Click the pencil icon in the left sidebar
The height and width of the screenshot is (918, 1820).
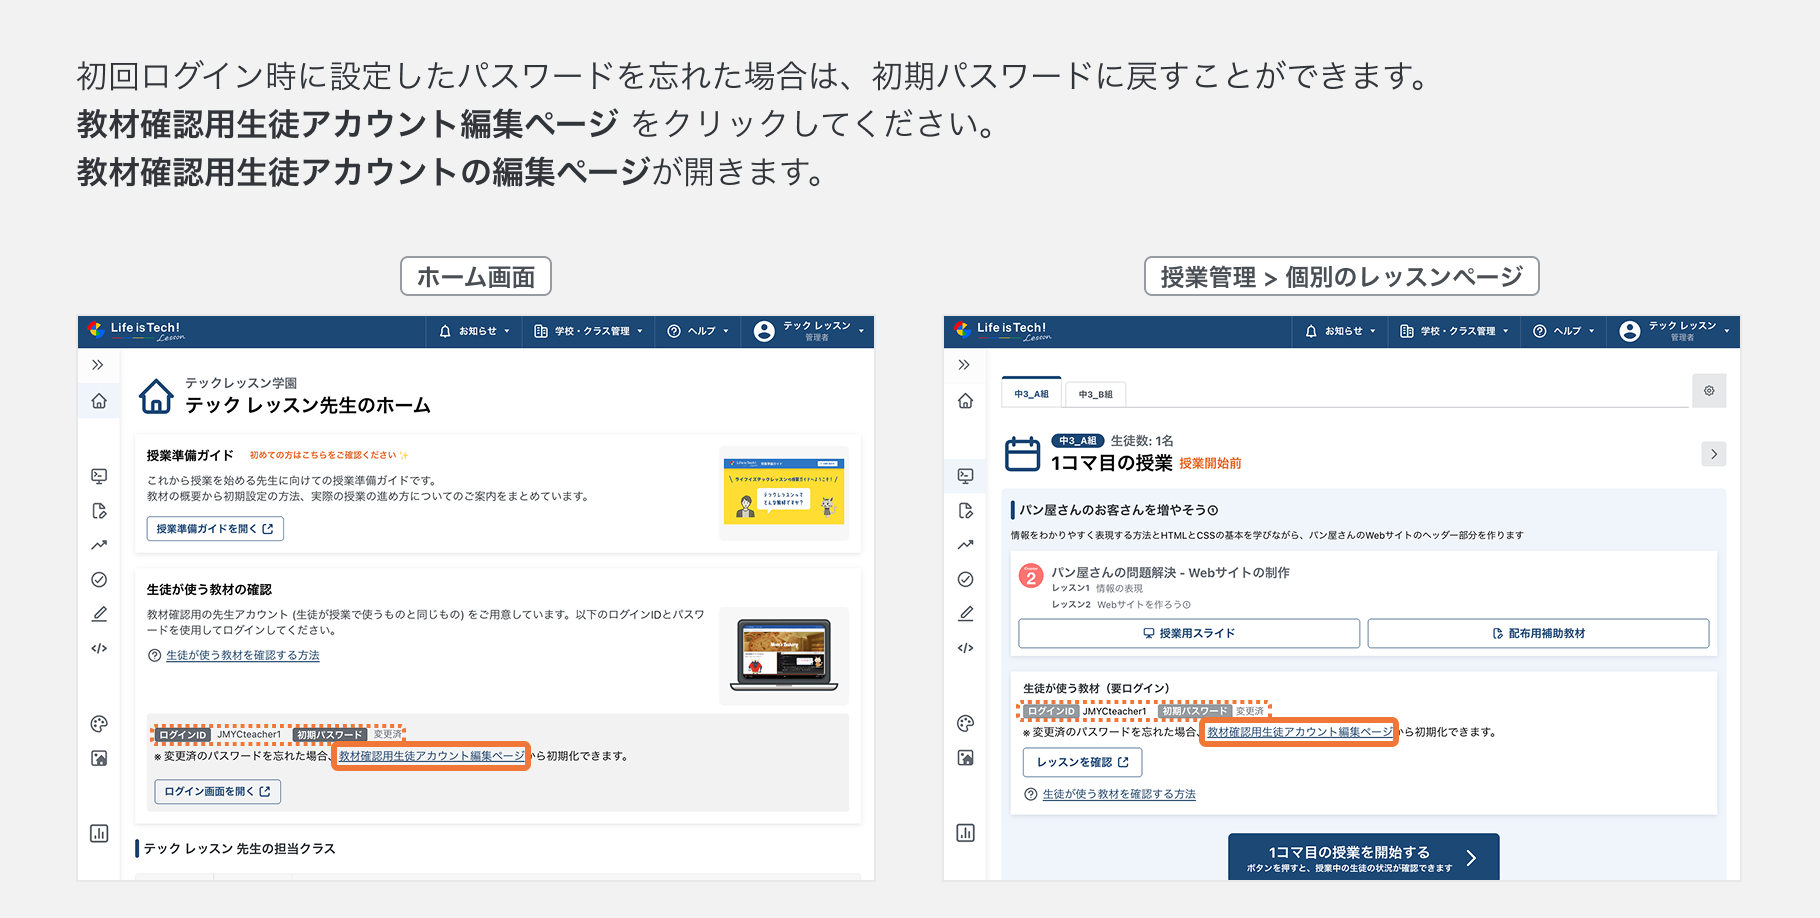pos(99,613)
